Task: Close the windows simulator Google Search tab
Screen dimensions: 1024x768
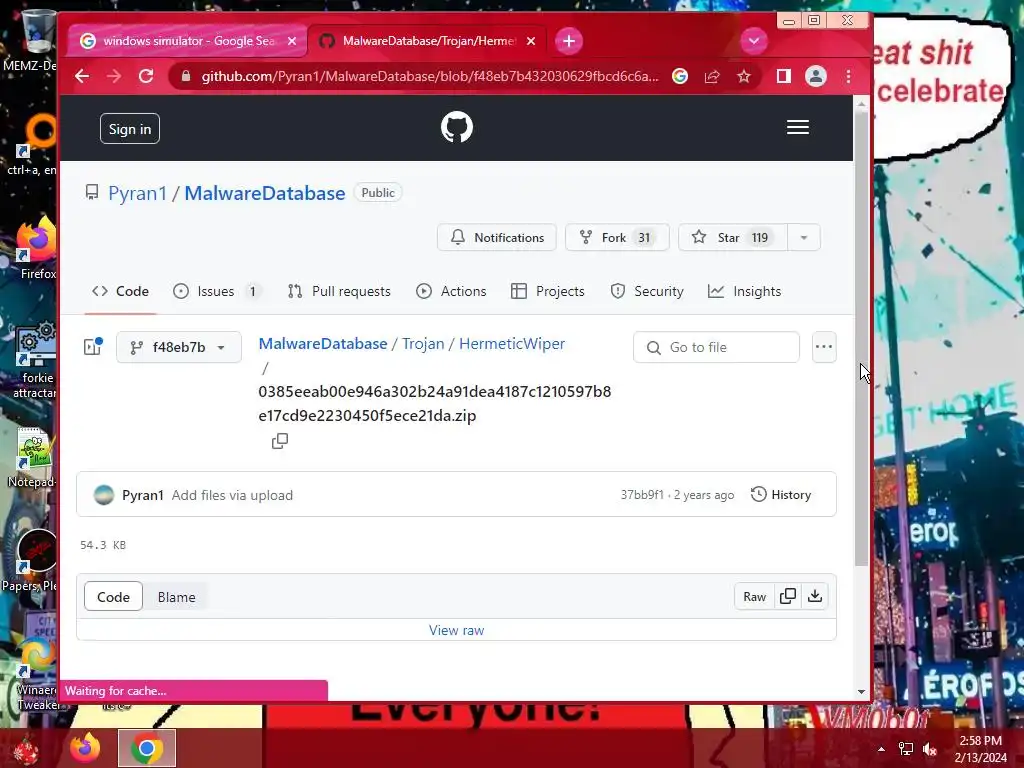Action: coord(292,41)
